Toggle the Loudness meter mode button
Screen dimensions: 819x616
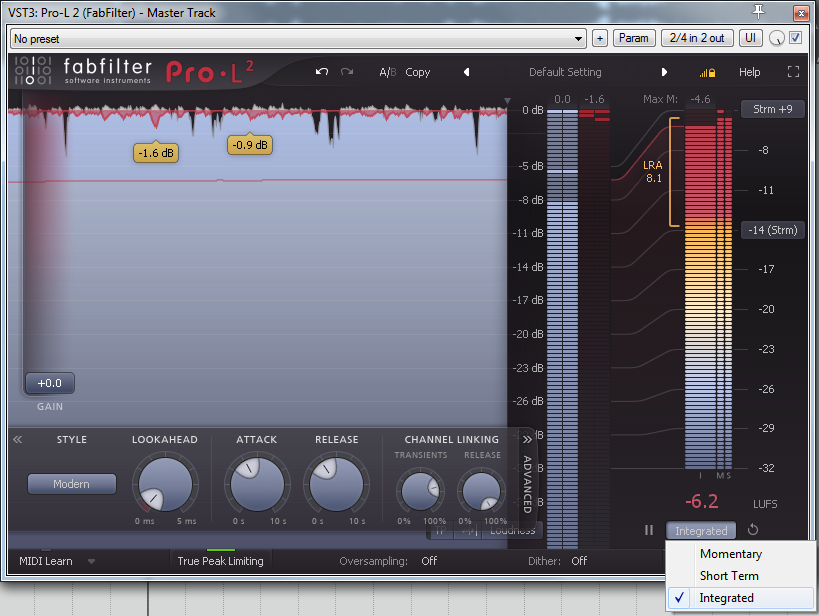(512, 531)
